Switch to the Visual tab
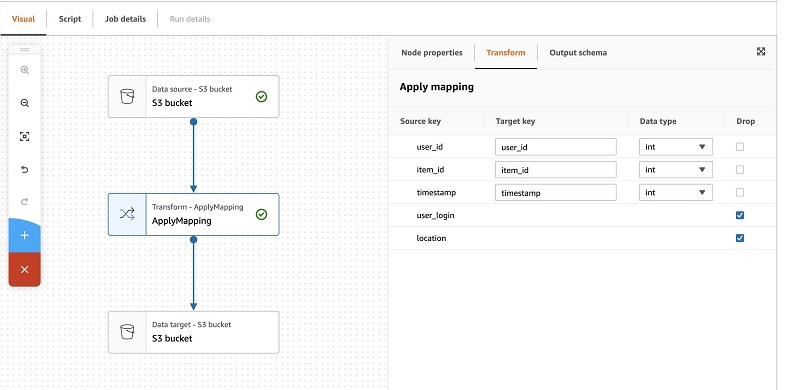 tap(23, 19)
